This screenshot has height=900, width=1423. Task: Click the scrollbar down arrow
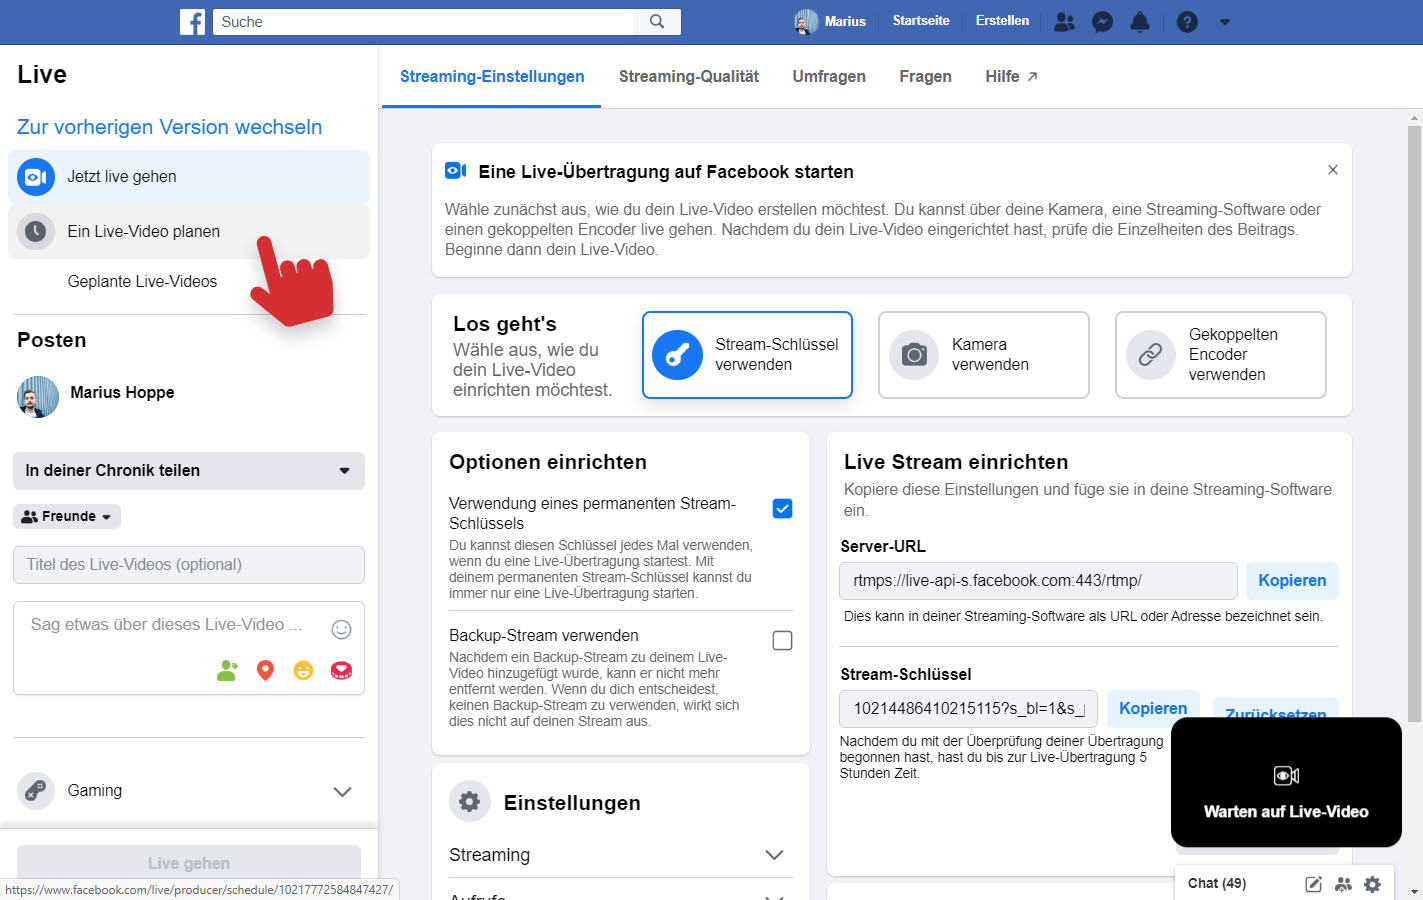(1414, 891)
